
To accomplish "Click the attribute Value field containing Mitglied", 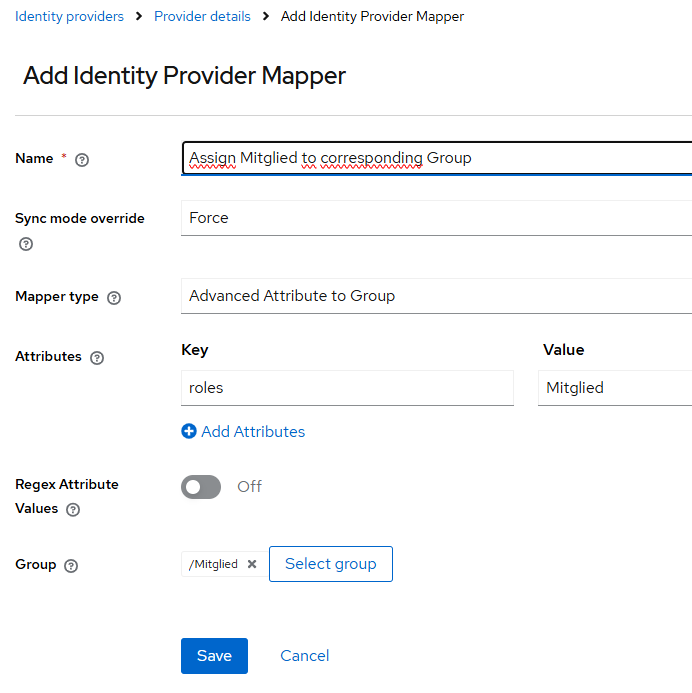I will pos(615,388).
